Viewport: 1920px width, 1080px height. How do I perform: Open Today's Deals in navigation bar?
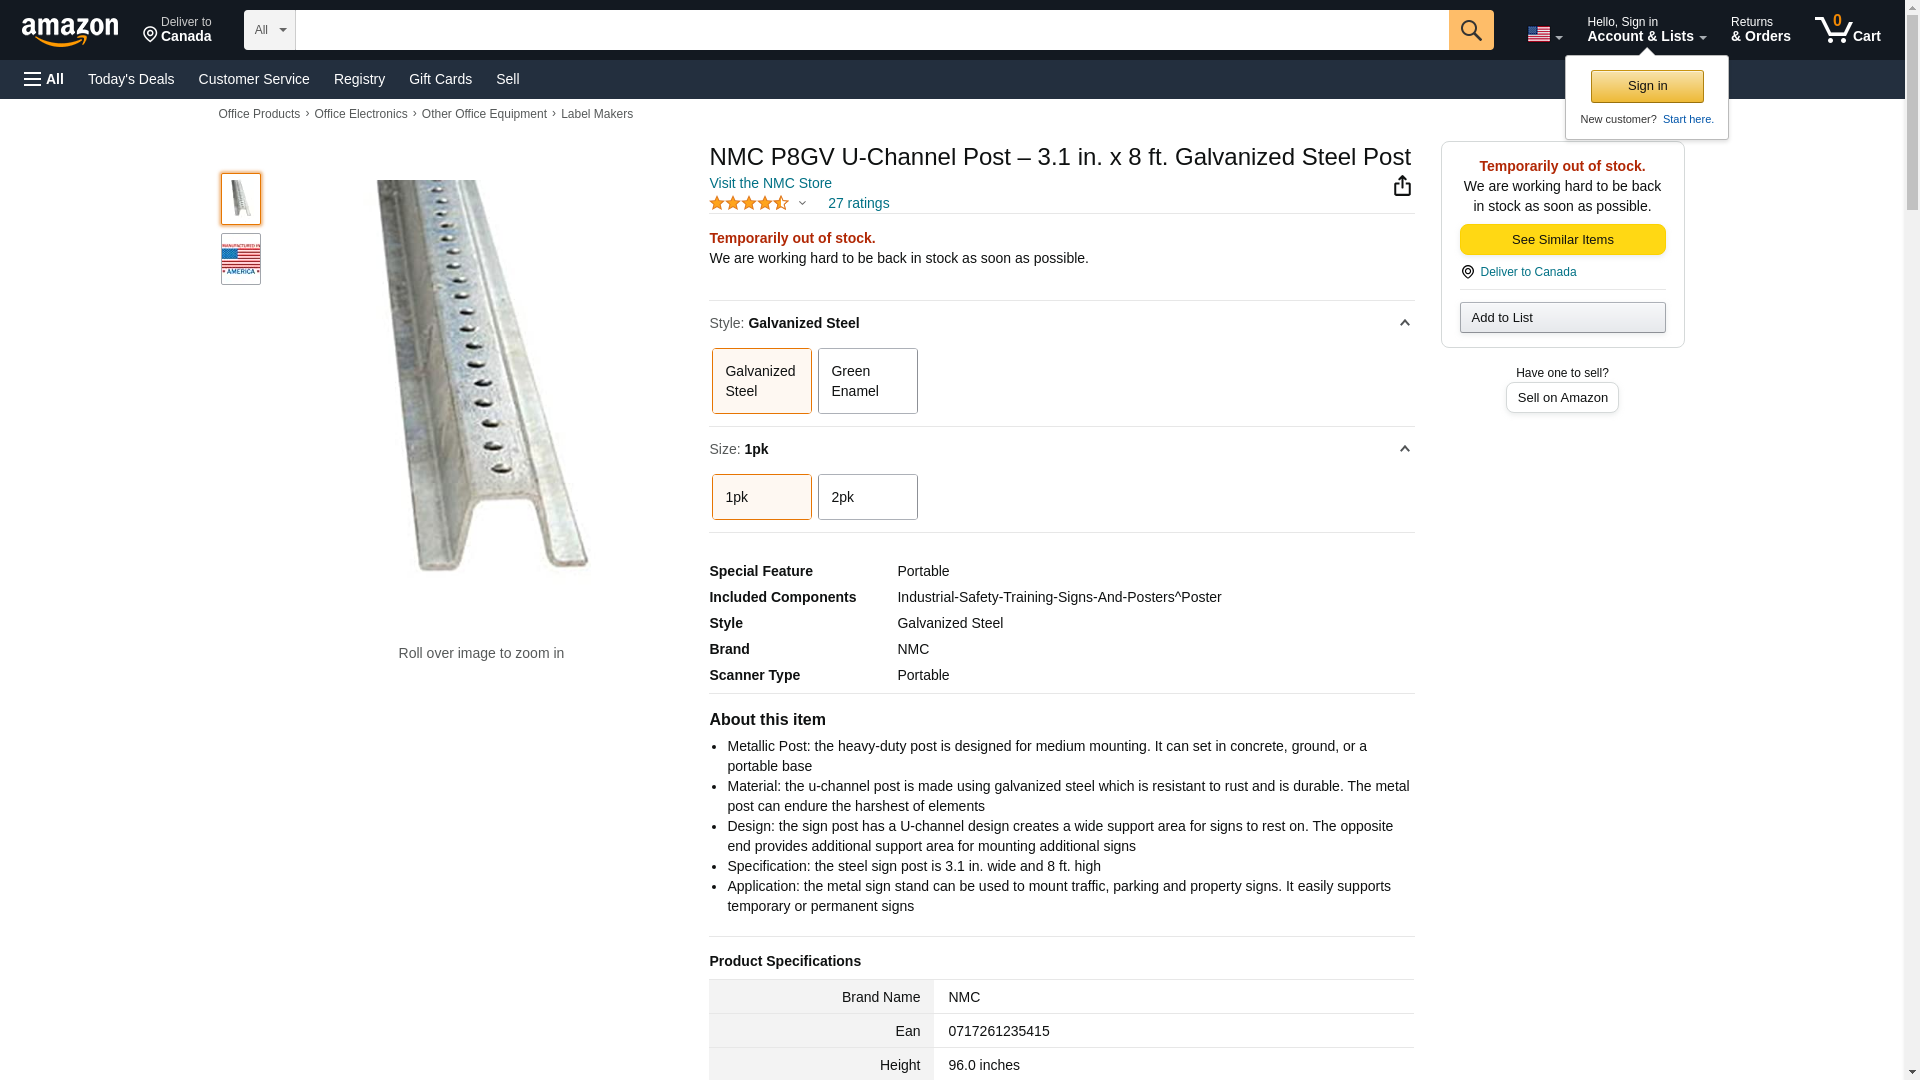click(131, 79)
